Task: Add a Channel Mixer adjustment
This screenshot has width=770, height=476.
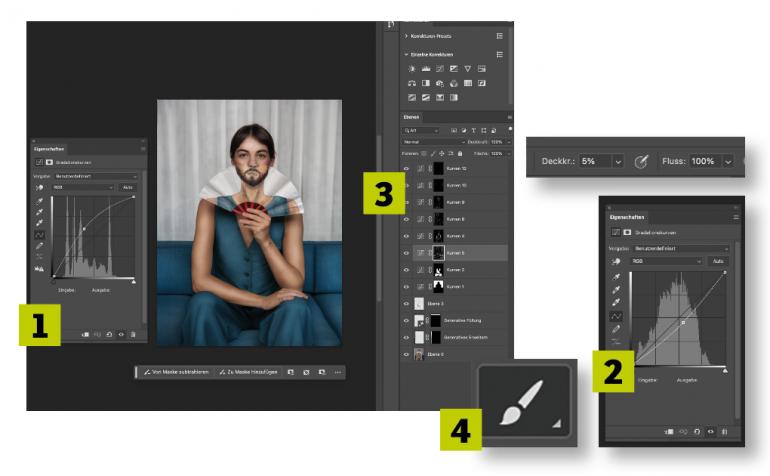Action: click(x=454, y=83)
